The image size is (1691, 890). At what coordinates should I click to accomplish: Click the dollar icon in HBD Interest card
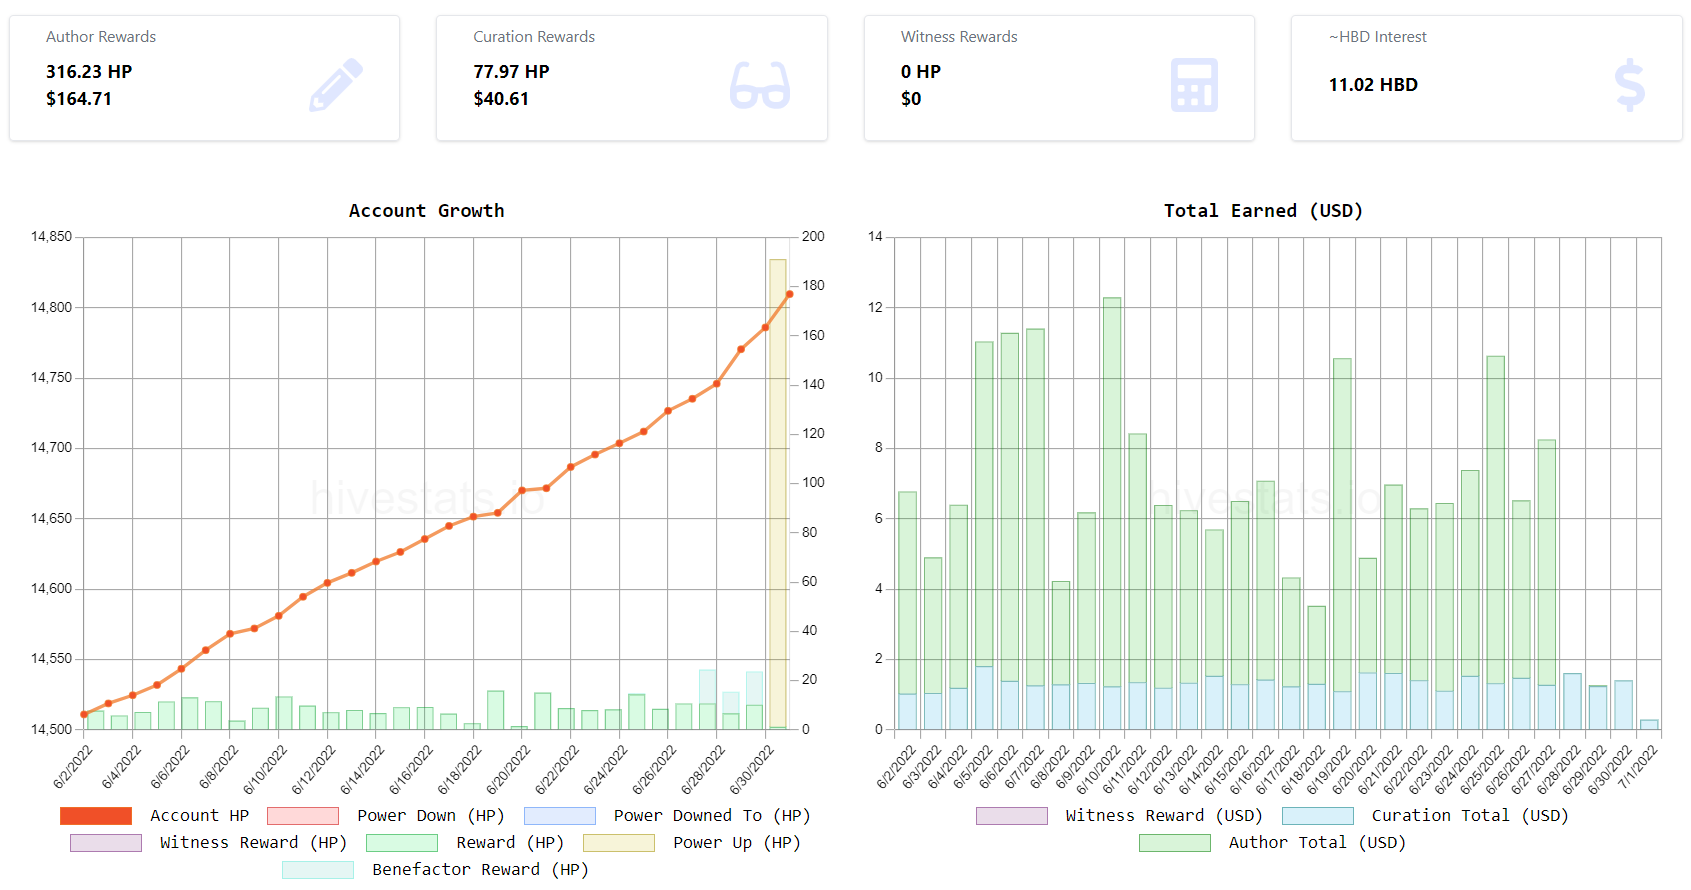(x=1630, y=85)
